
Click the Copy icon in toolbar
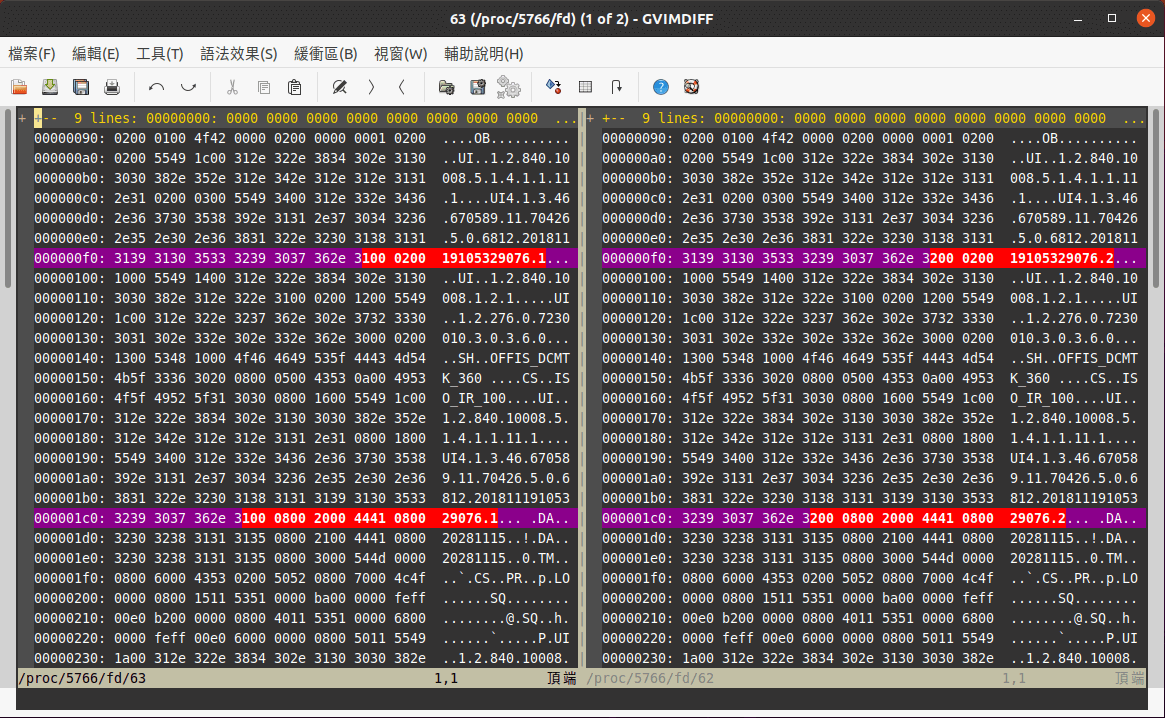click(264, 87)
